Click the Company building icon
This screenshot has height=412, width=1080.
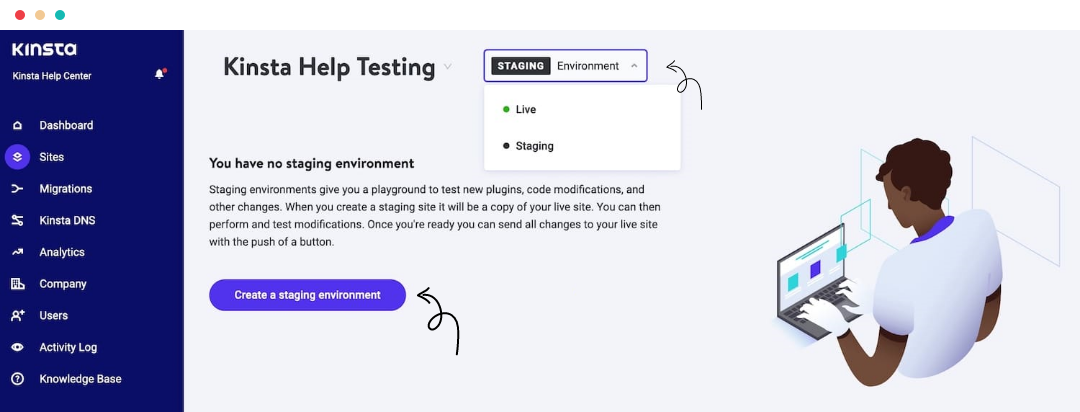[17, 284]
